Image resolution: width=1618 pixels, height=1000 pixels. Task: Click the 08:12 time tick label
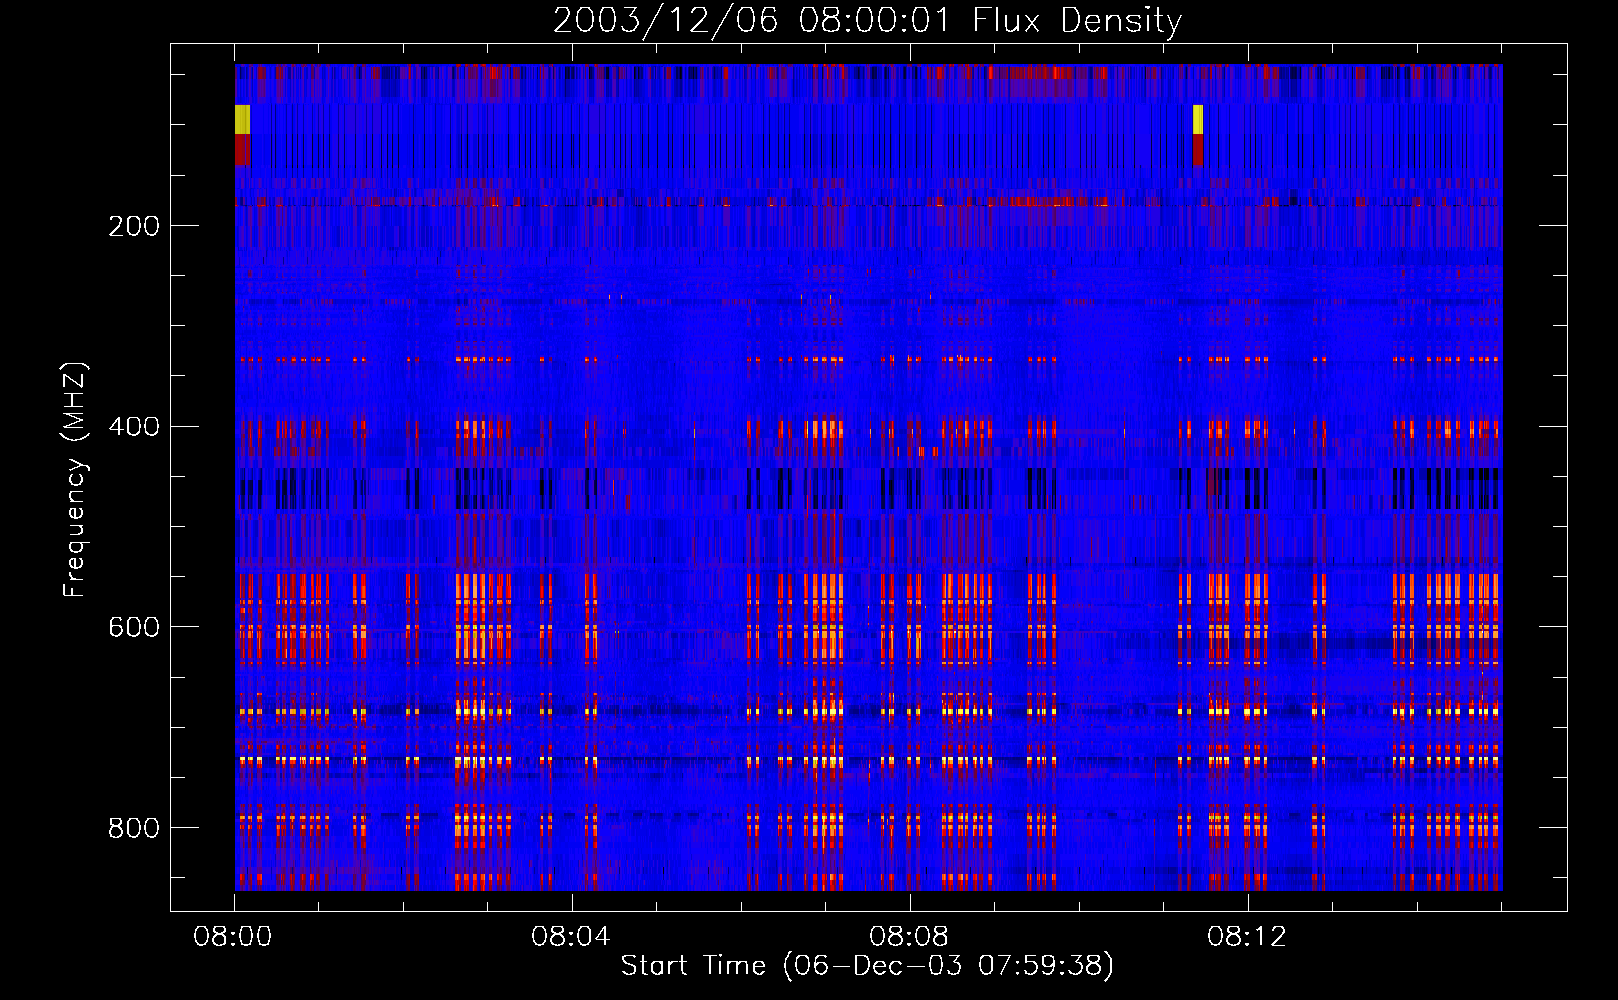(x=1247, y=937)
